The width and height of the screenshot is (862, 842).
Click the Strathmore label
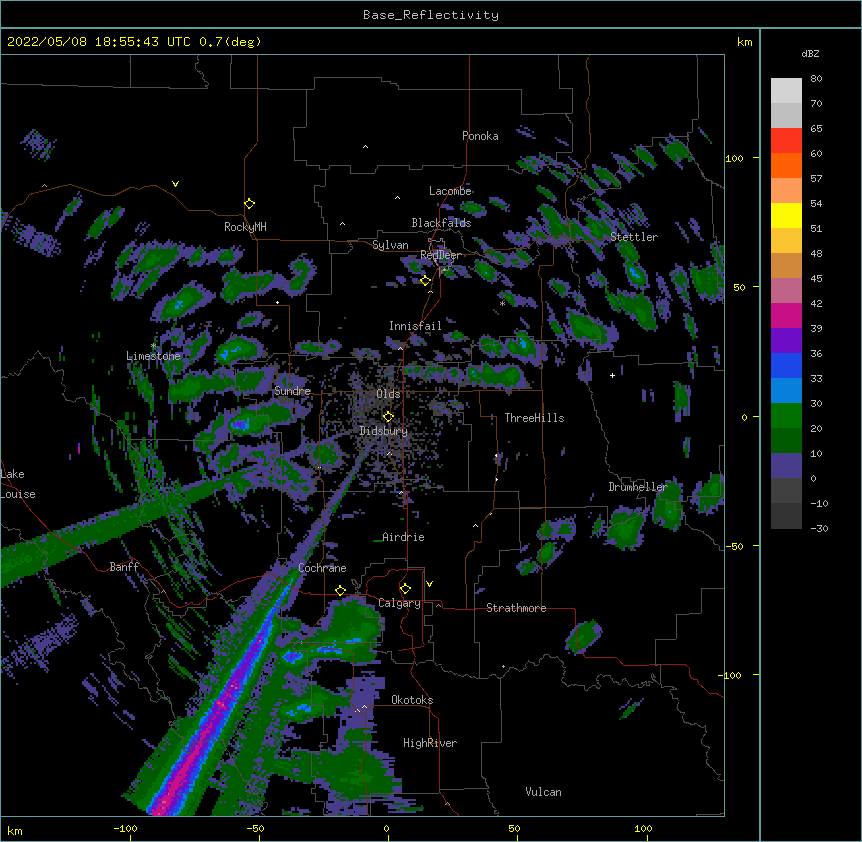516,608
